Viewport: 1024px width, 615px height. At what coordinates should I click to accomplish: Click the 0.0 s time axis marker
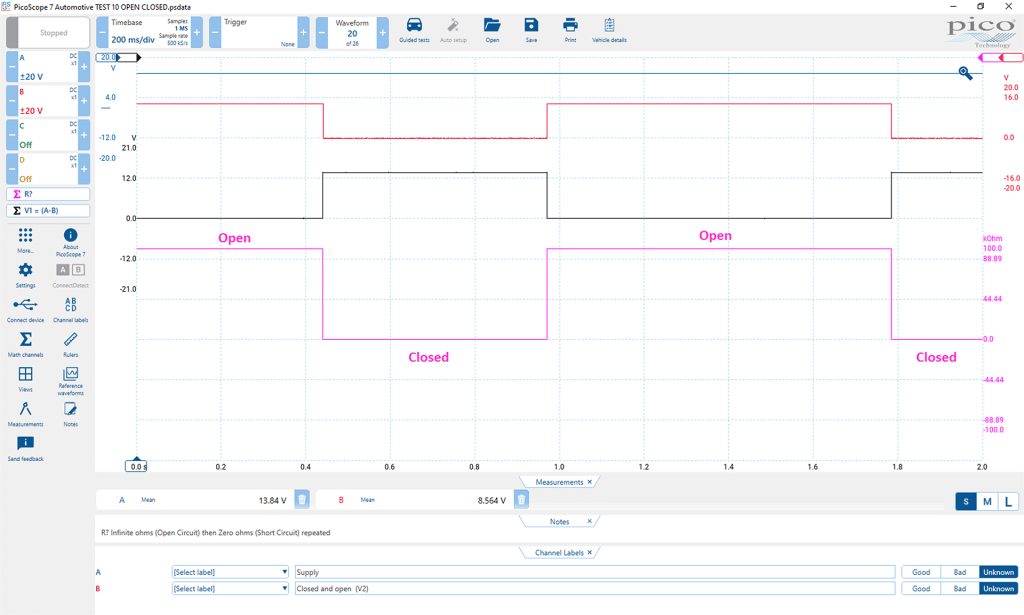[136, 466]
